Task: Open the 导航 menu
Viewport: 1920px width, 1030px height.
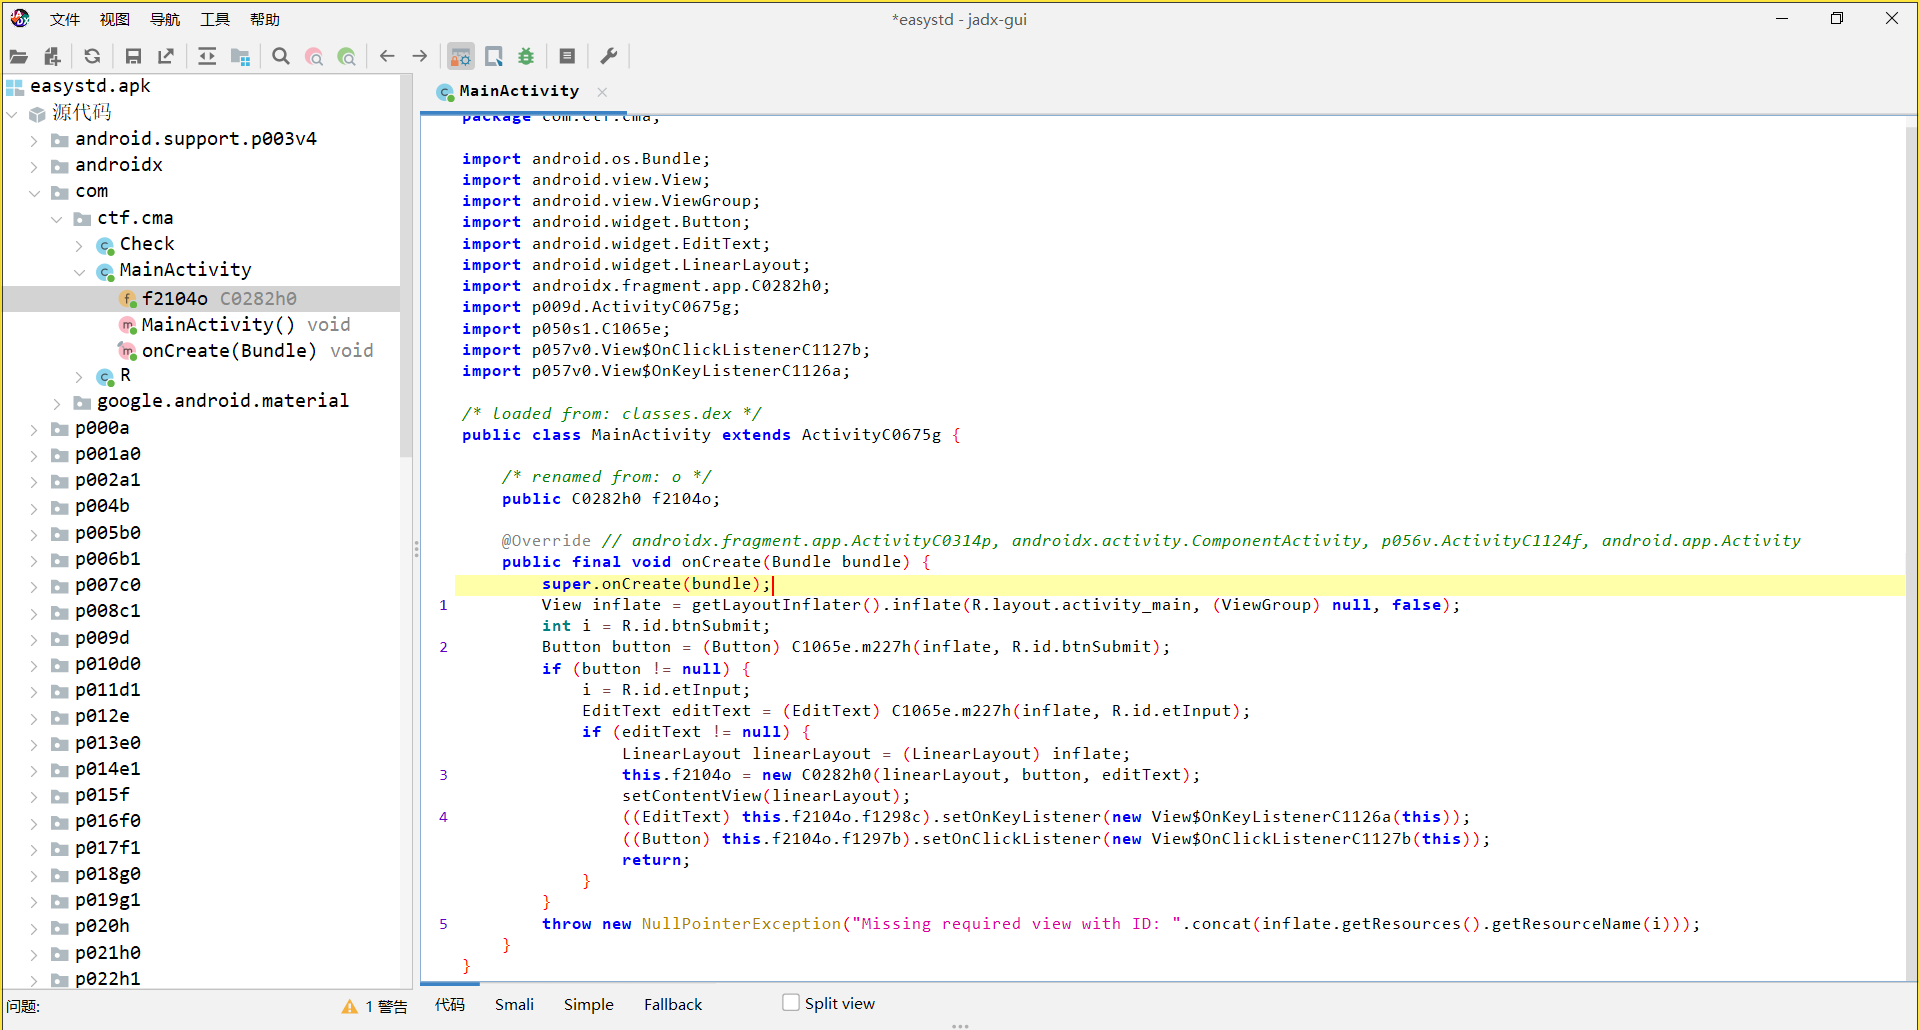Action: [165, 19]
